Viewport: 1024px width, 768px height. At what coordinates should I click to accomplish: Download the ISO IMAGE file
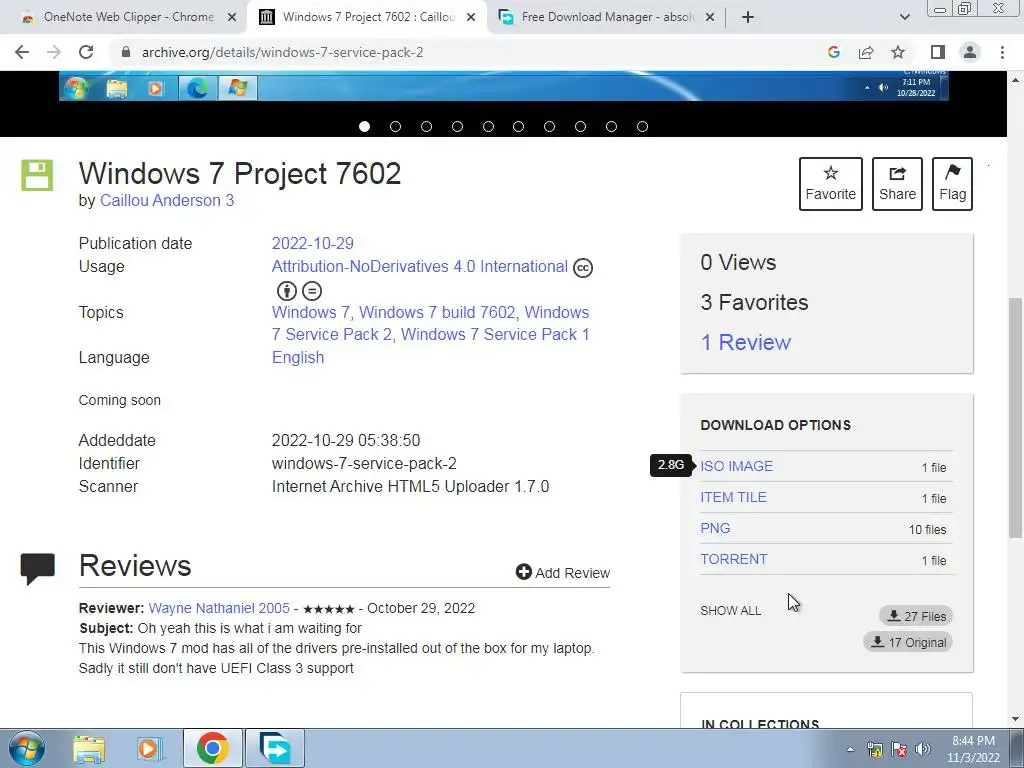pyautogui.click(x=737, y=466)
